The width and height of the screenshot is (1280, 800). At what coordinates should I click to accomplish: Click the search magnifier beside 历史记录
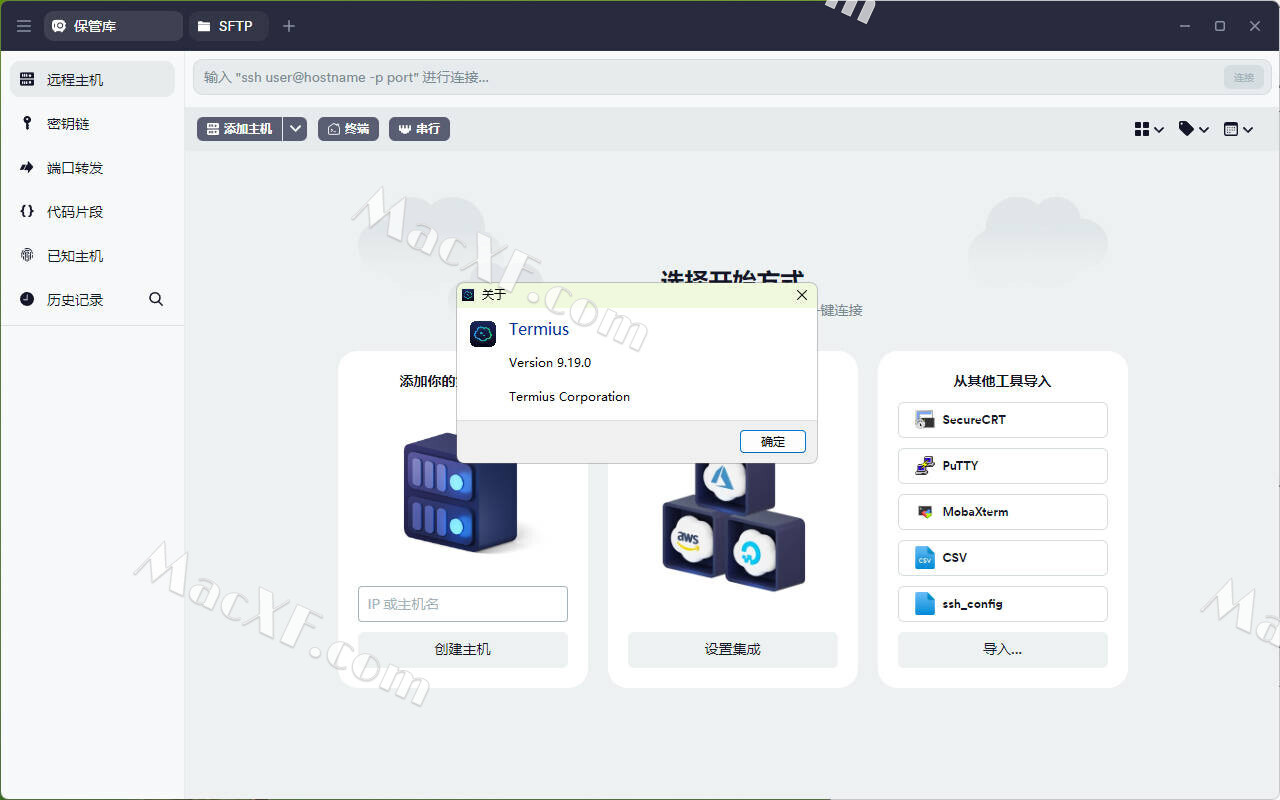(156, 299)
